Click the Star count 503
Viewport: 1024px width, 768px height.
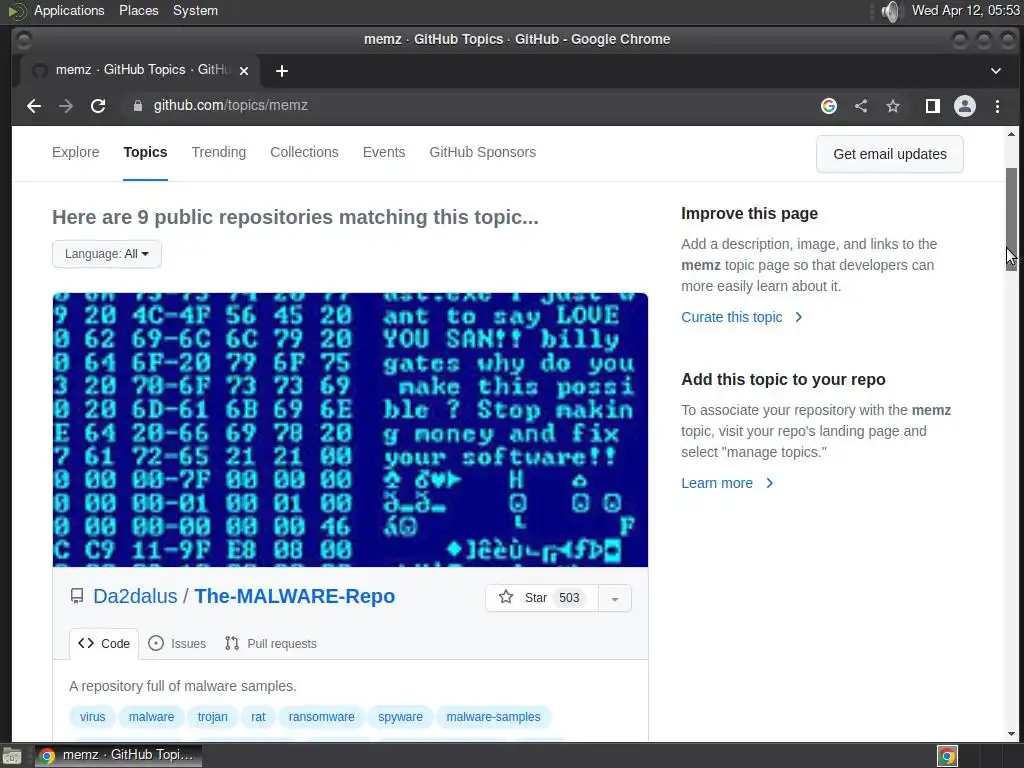[x=569, y=598]
